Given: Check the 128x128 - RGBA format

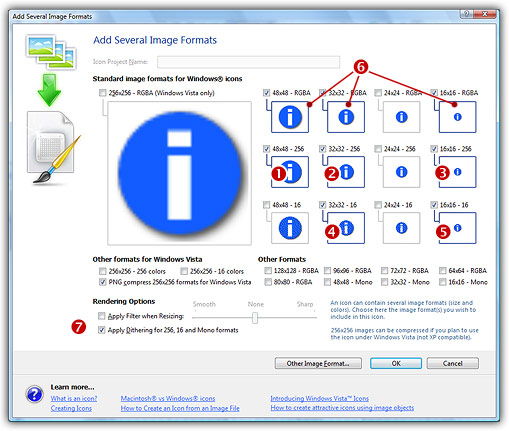Looking at the screenshot, I should [268, 270].
